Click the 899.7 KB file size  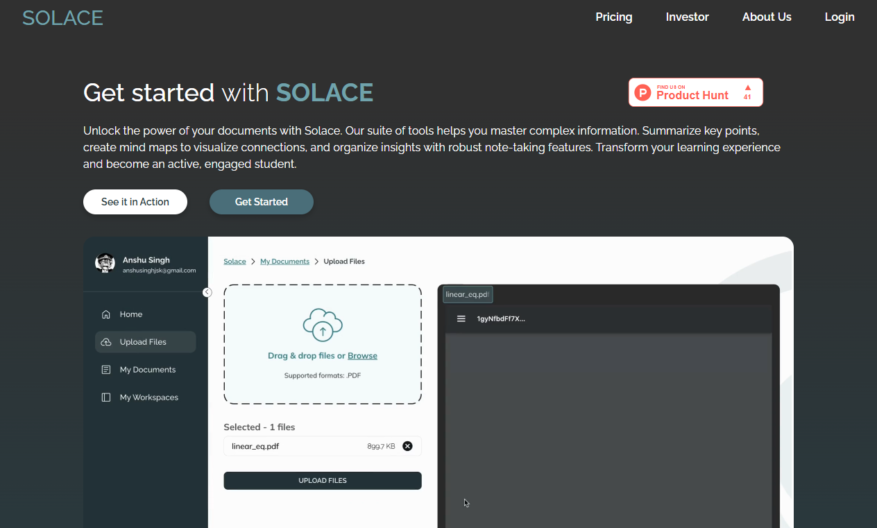coord(381,446)
